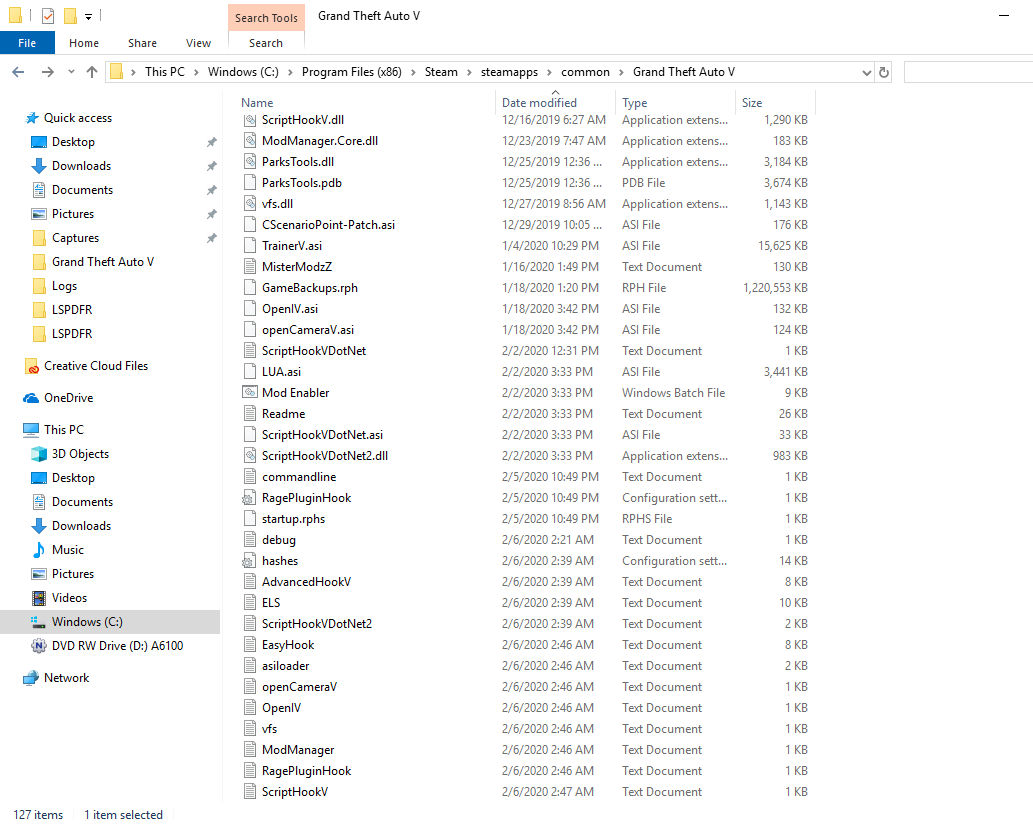Select the ScriptHookV.dll file icon

click(250, 120)
